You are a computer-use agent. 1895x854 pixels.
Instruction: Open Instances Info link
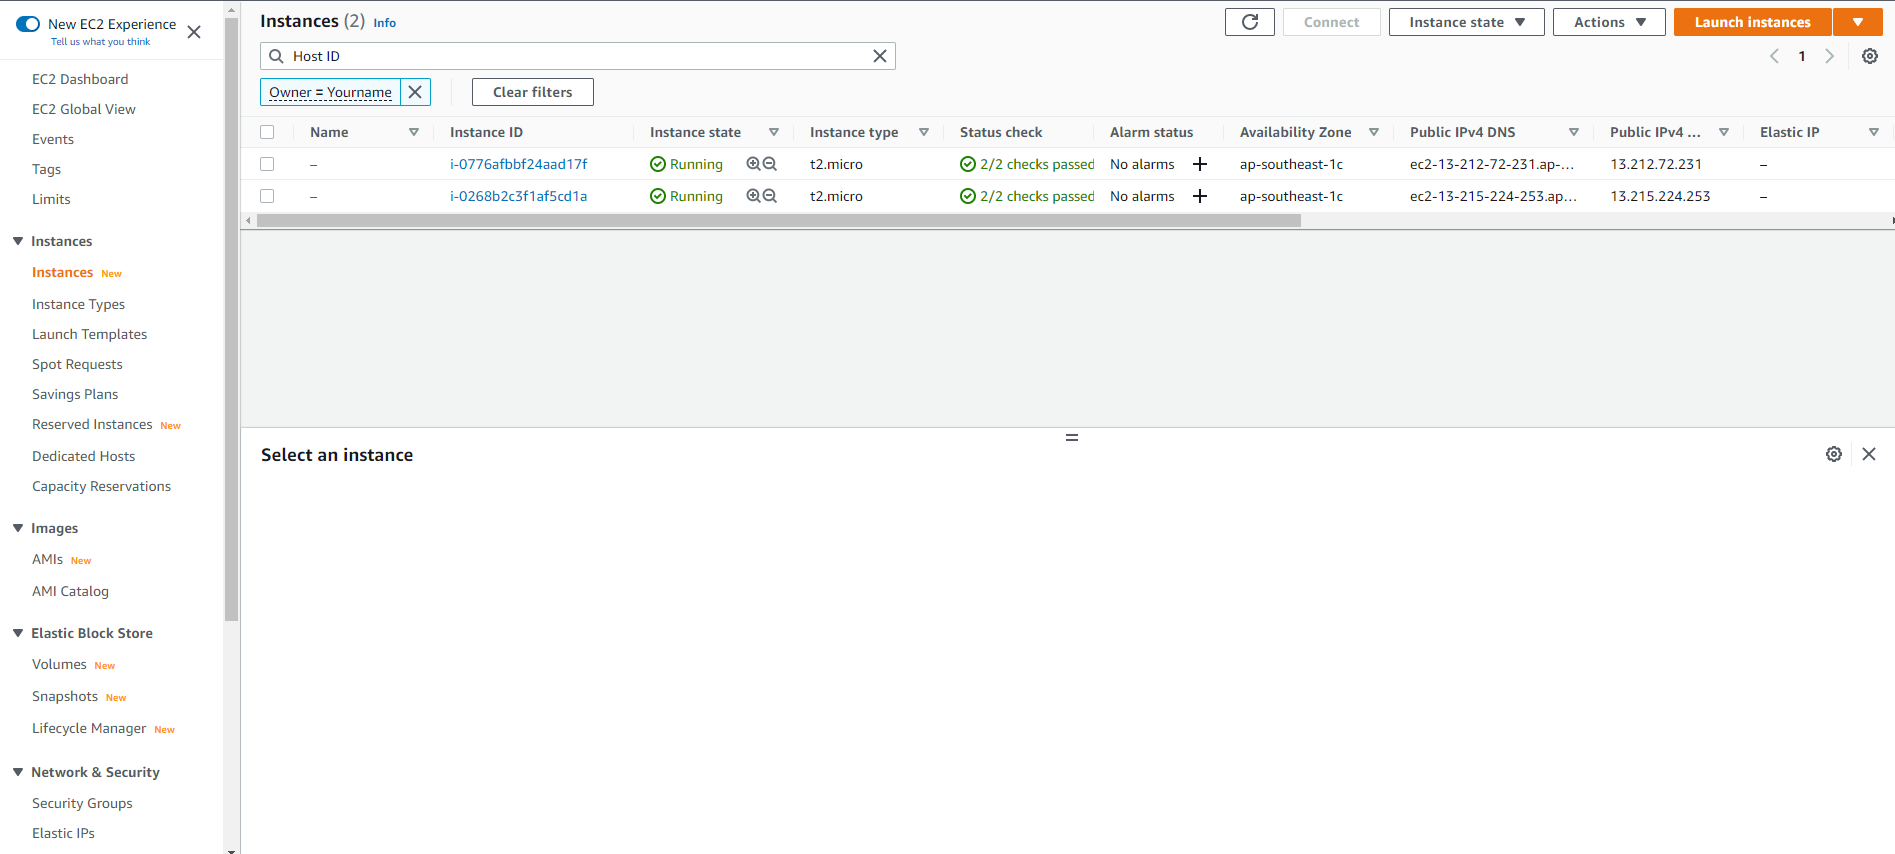click(x=384, y=23)
